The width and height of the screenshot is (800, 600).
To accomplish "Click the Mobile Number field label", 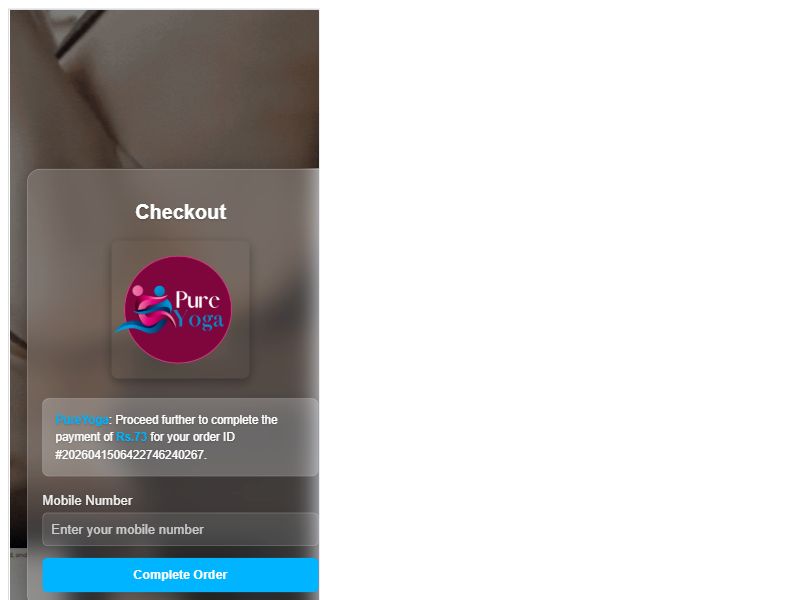I will tap(87, 501).
